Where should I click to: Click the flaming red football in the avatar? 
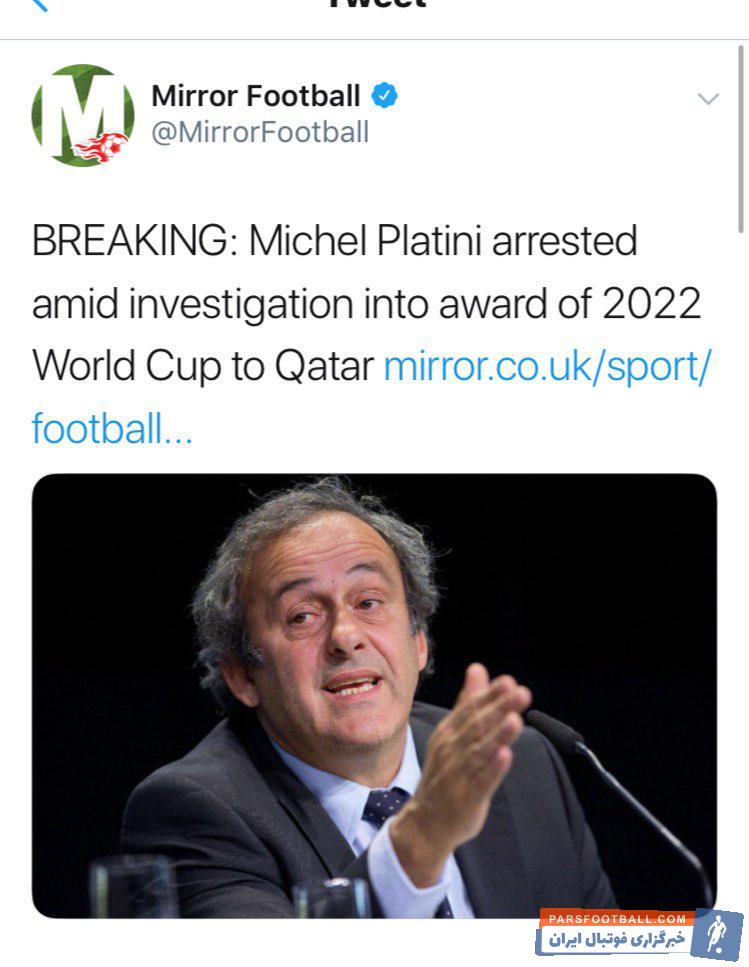[x=102, y=147]
